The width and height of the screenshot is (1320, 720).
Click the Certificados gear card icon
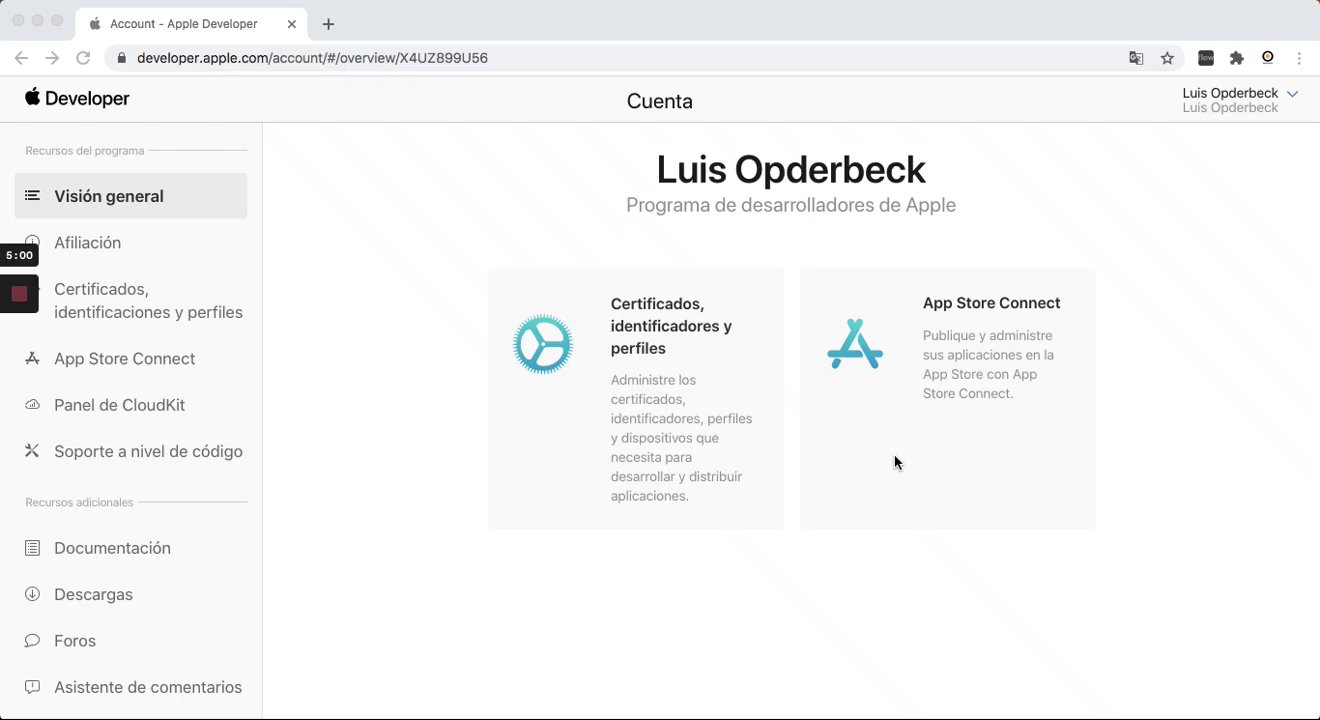pyautogui.click(x=543, y=344)
